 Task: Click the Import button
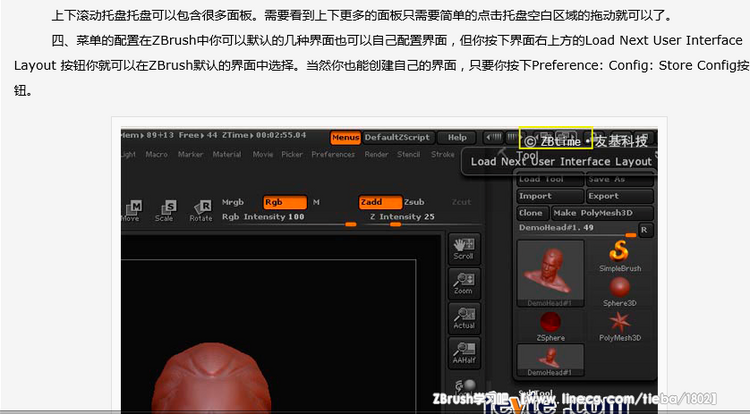[x=550, y=196]
